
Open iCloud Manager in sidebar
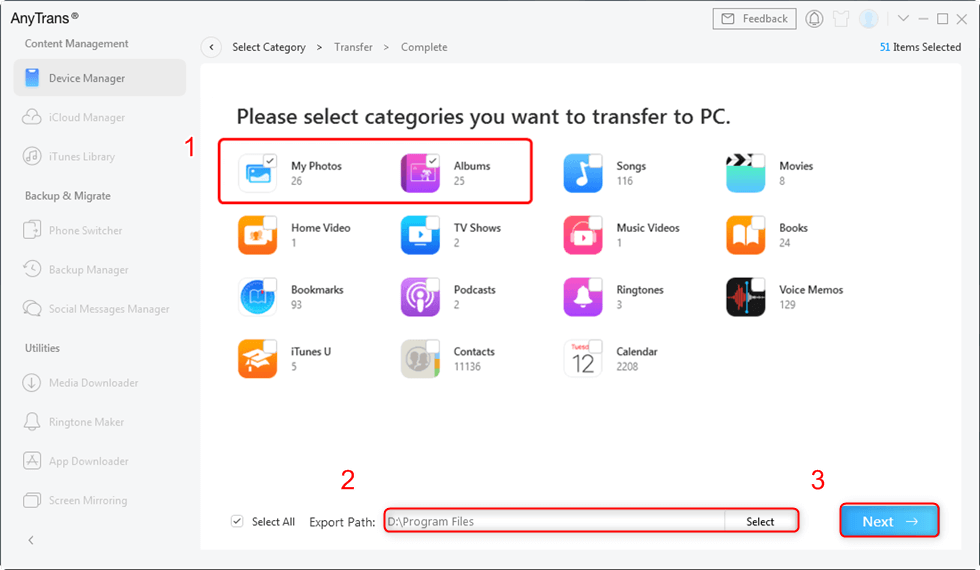pyautogui.click(x=100, y=118)
